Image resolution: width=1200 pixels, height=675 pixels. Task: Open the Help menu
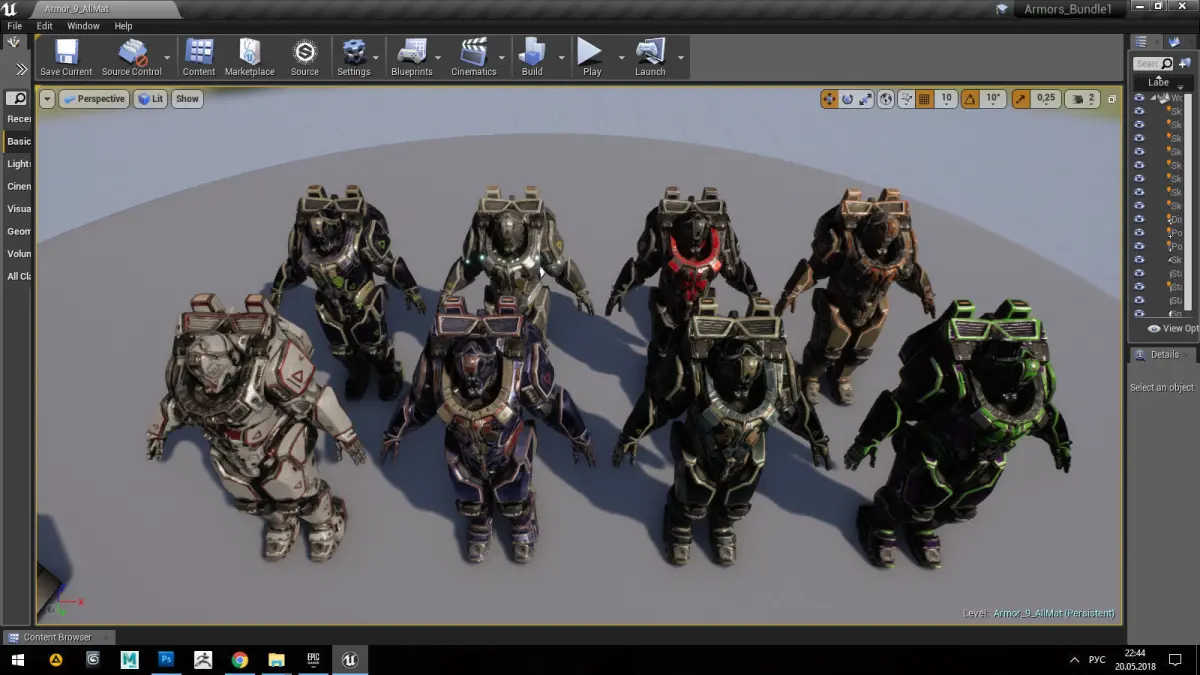tap(123, 26)
